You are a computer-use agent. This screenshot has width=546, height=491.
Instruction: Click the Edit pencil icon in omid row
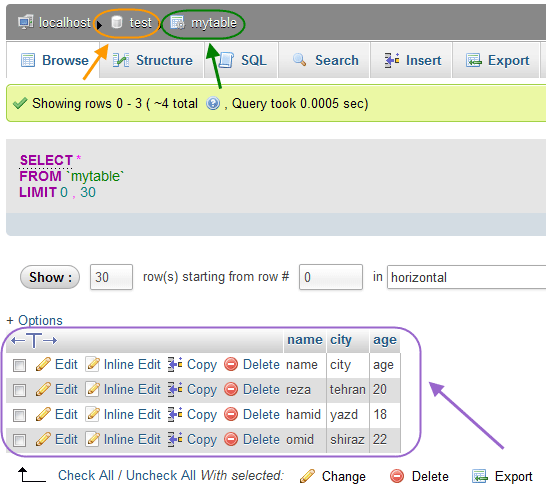click(43, 439)
